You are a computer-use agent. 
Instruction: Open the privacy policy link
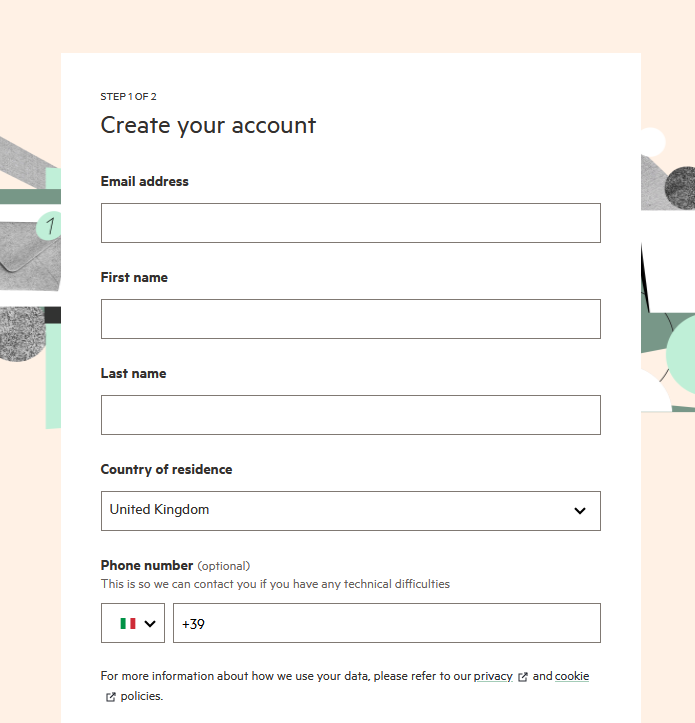493,676
